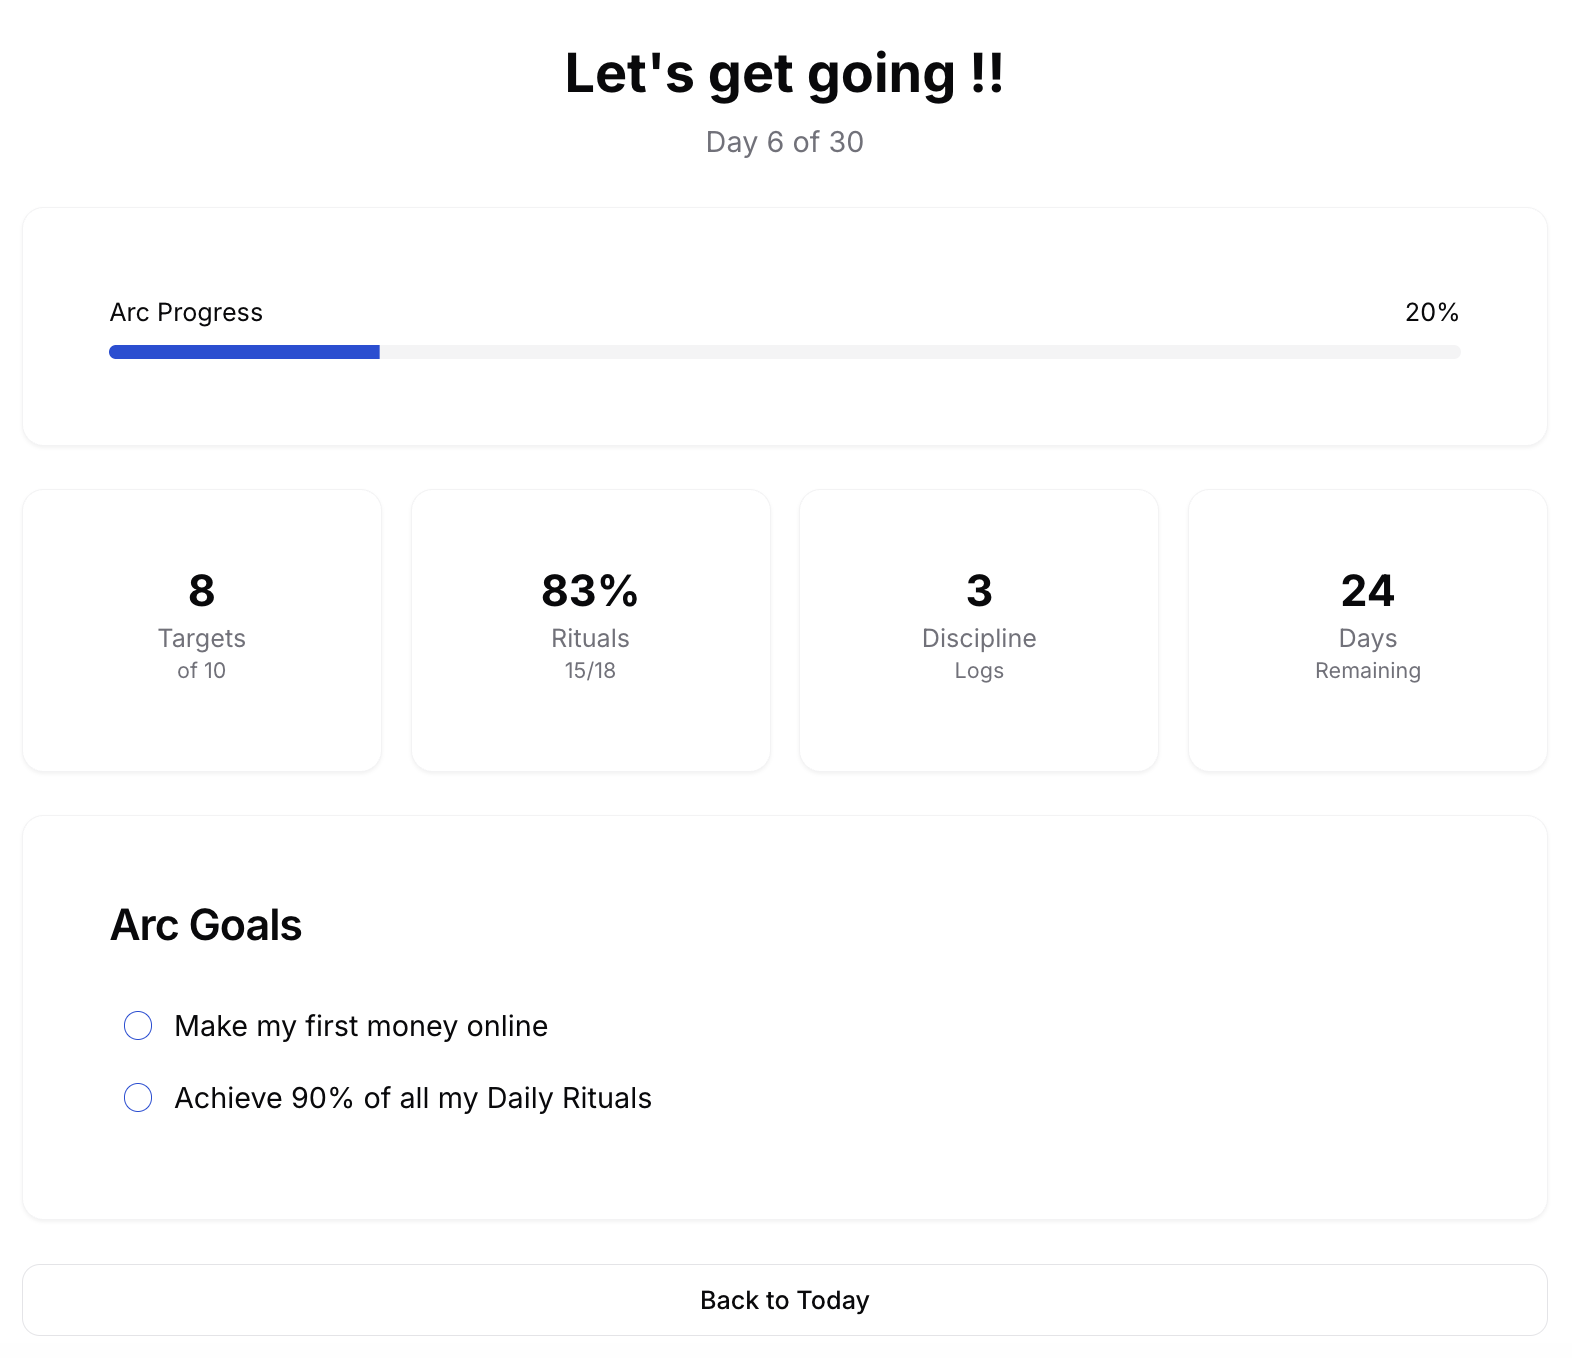Select the "Make my first money online" goal text

pyautogui.click(x=360, y=1025)
